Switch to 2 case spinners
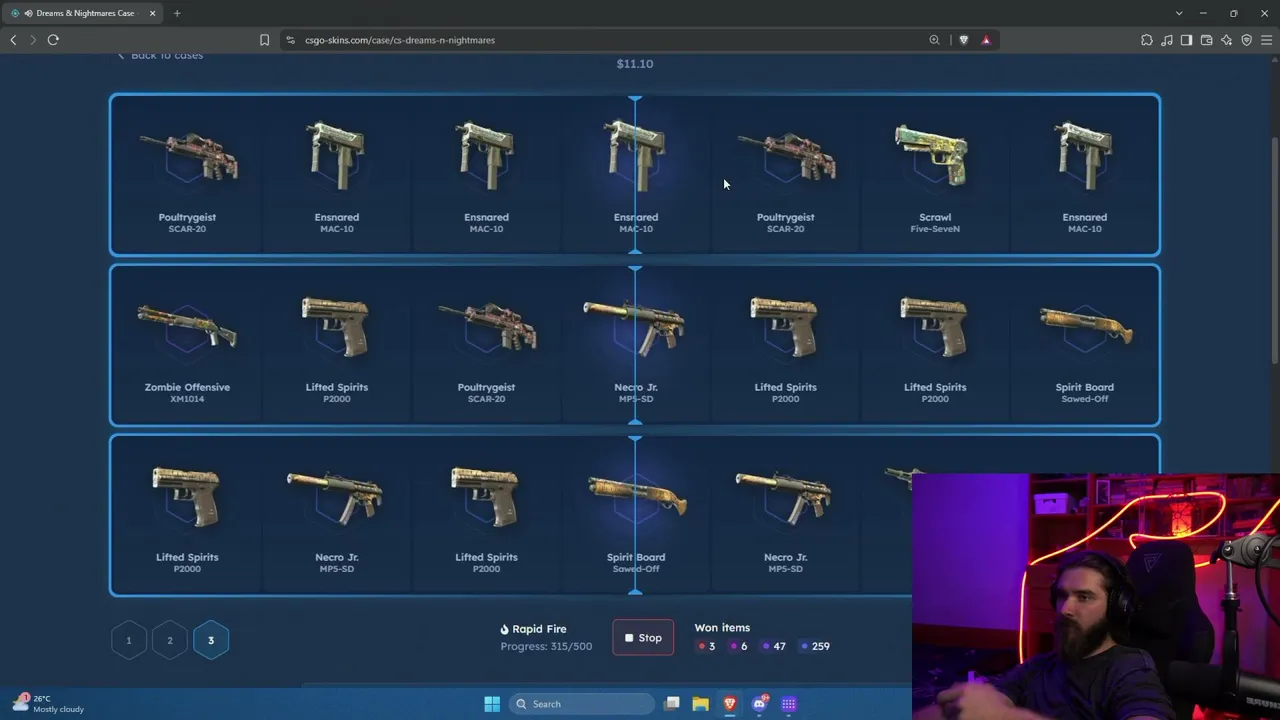Image resolution: width=1280 pixels, height=720 pixels. coord(170,640)
